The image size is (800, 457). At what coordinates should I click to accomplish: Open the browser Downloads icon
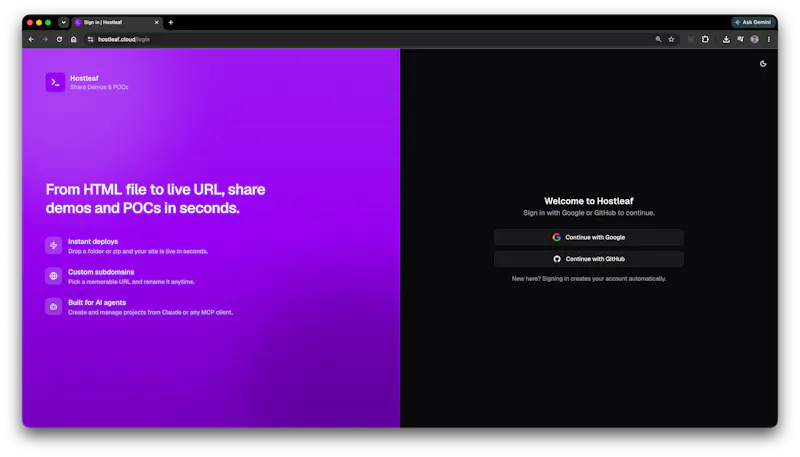pyautogui.click(x=726, y=39)
